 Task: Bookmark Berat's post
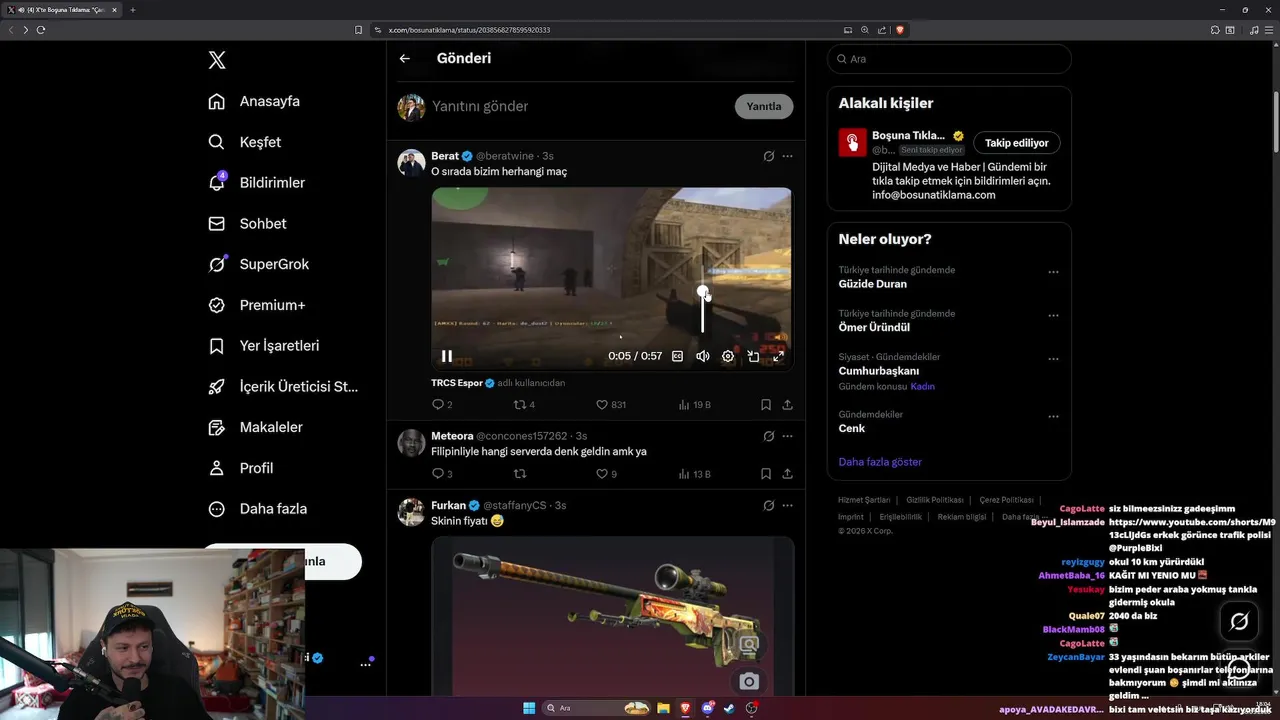tap(765, 405)
